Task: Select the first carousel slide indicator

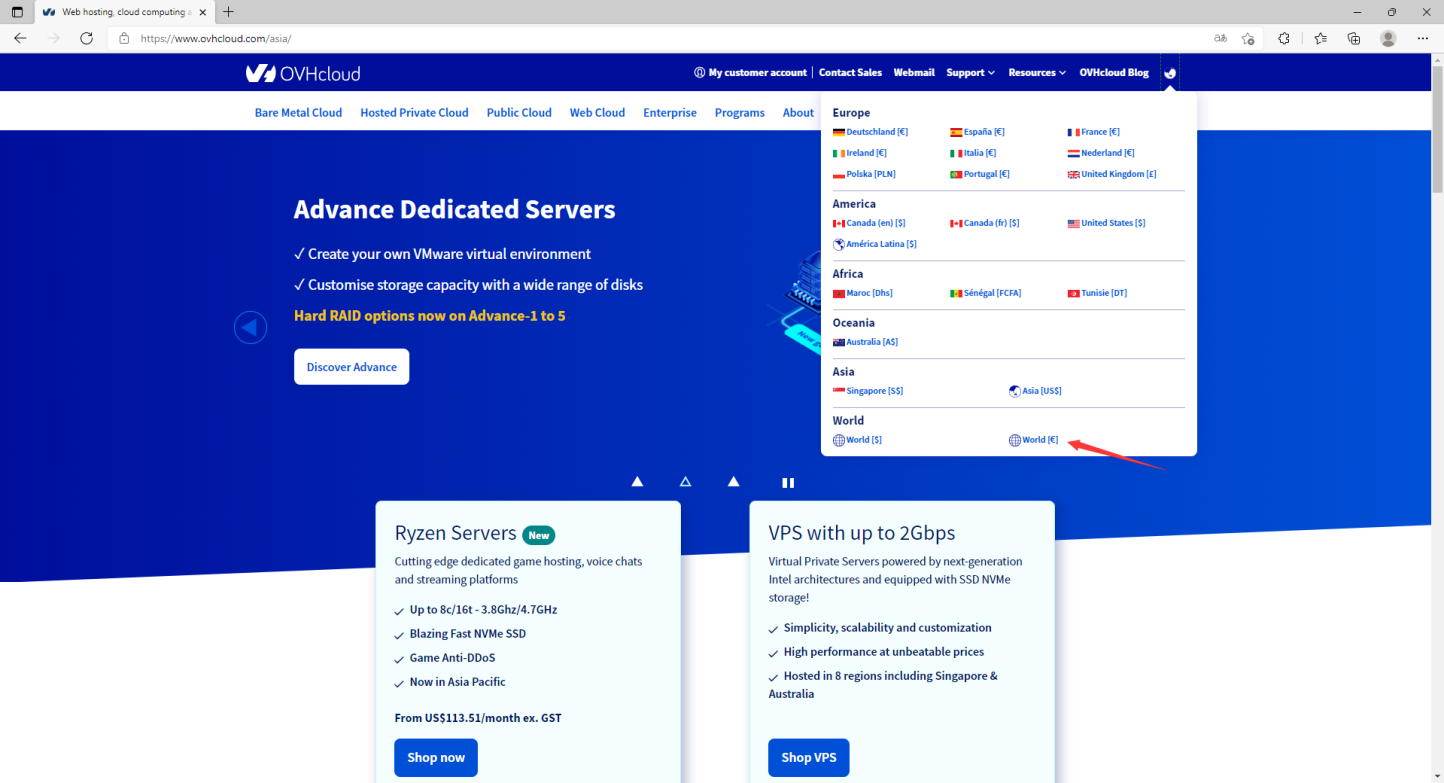Action: click(x=637, y=482)
